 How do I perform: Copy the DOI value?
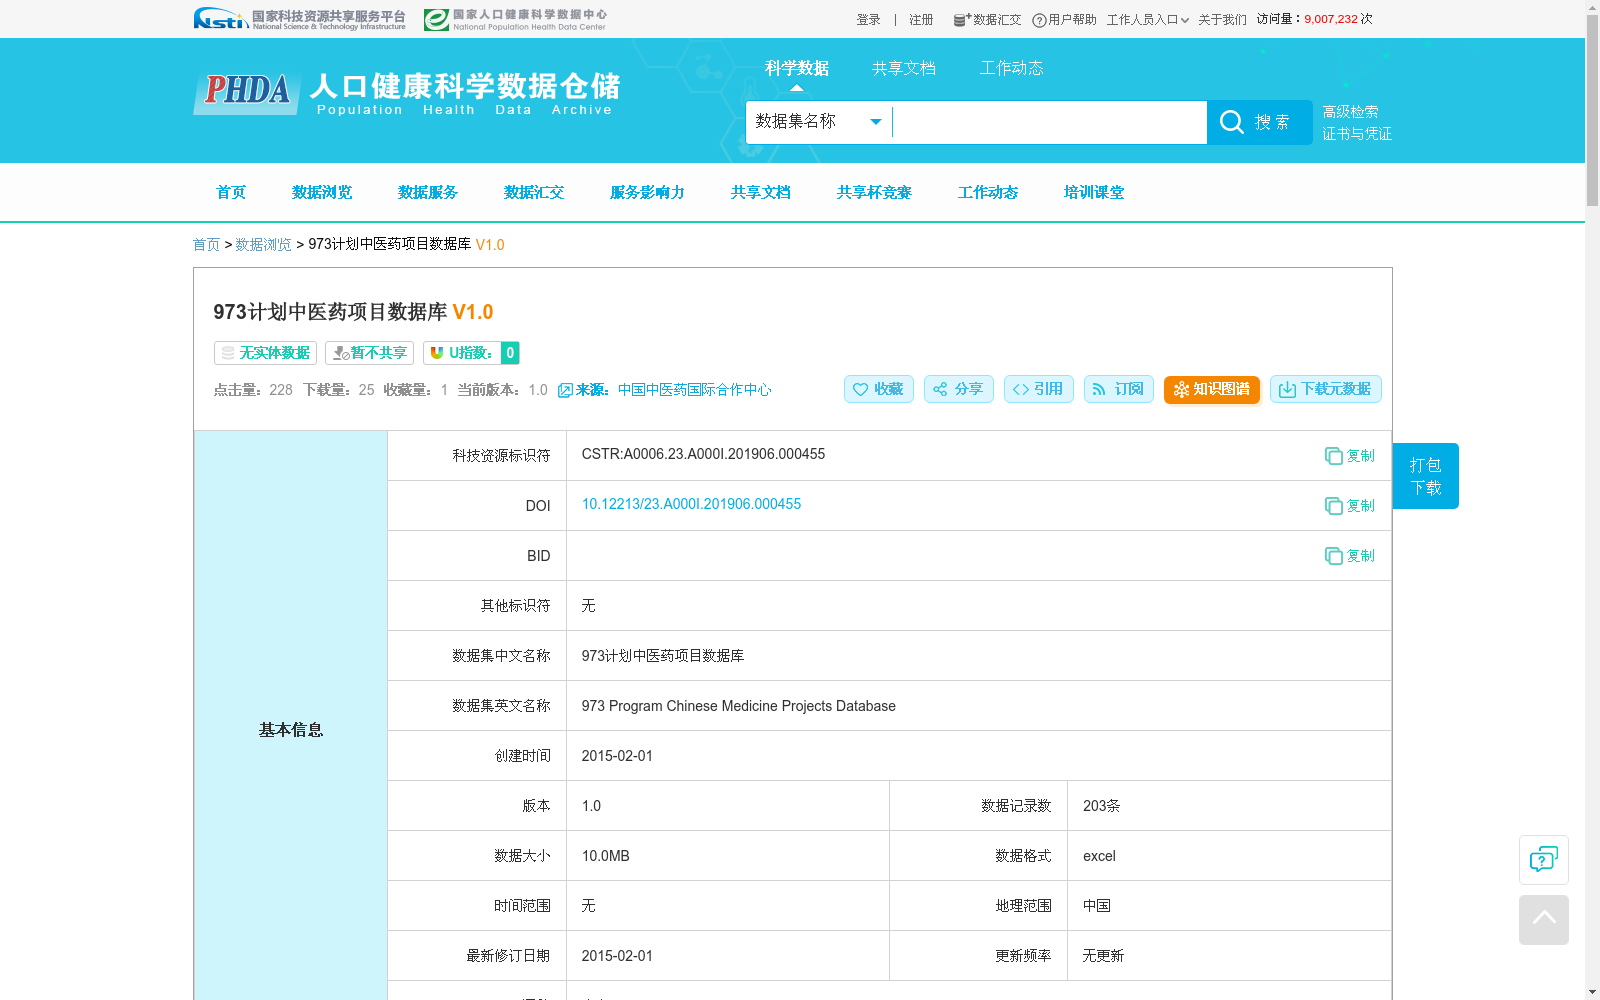pos(1350,506)
